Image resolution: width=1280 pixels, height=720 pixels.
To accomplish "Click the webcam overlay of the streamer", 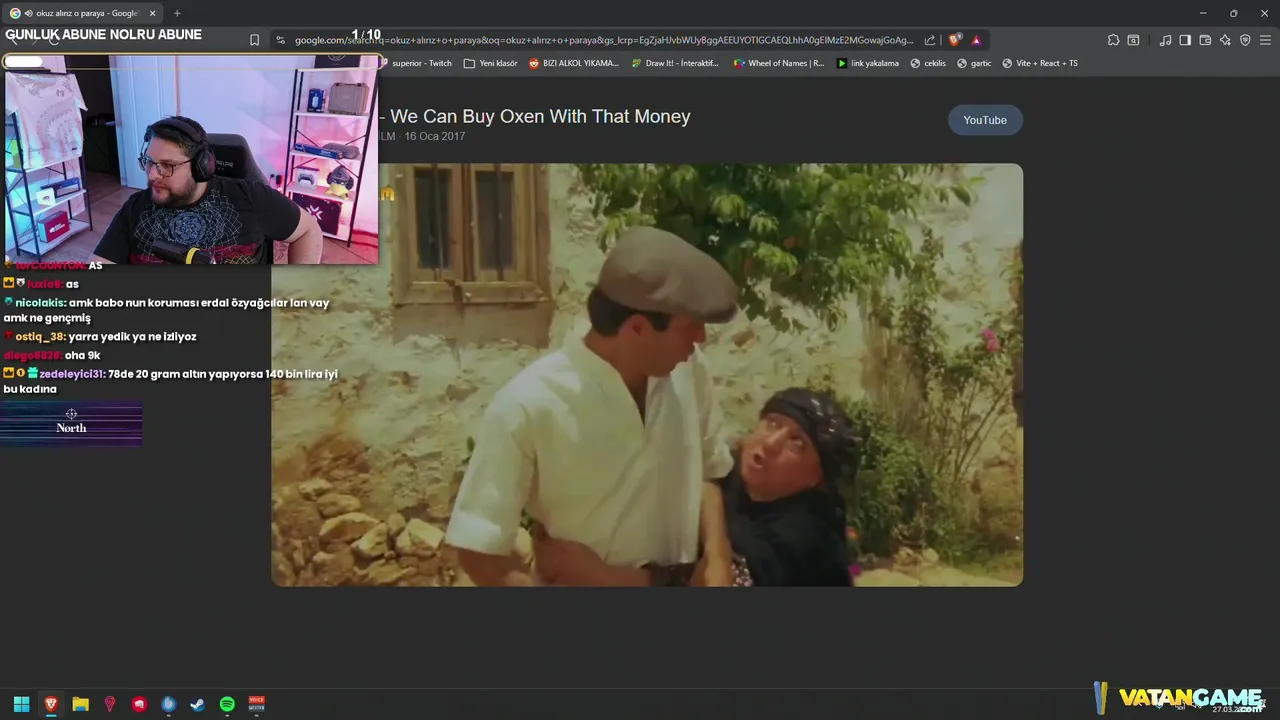I will pos(191,159).
